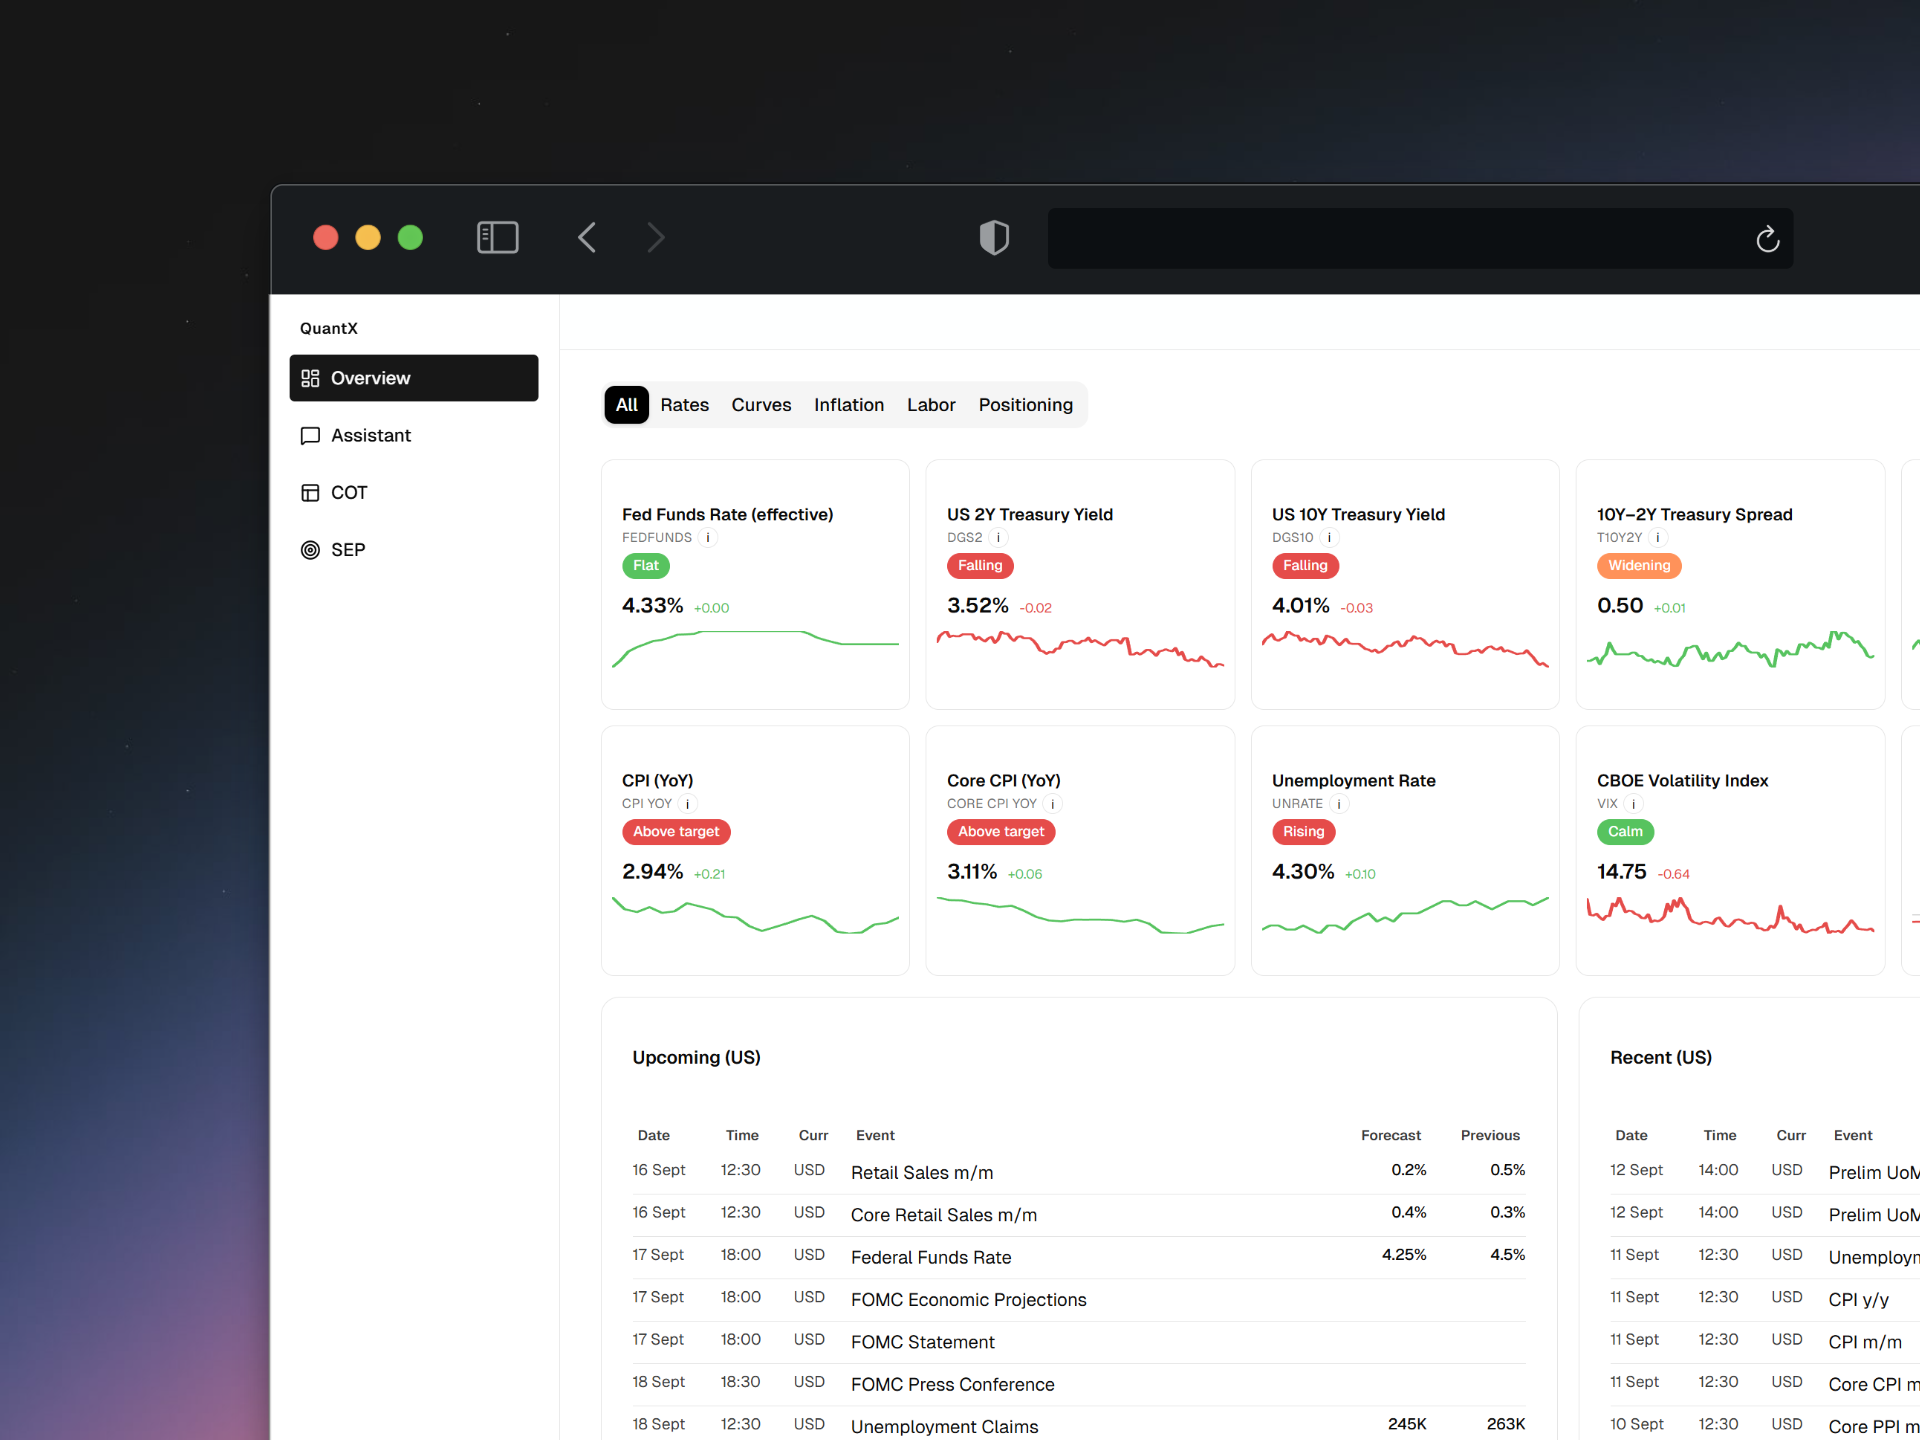
Task: Open the Federal Funds Rate event row
Action: click(930, 1258)
